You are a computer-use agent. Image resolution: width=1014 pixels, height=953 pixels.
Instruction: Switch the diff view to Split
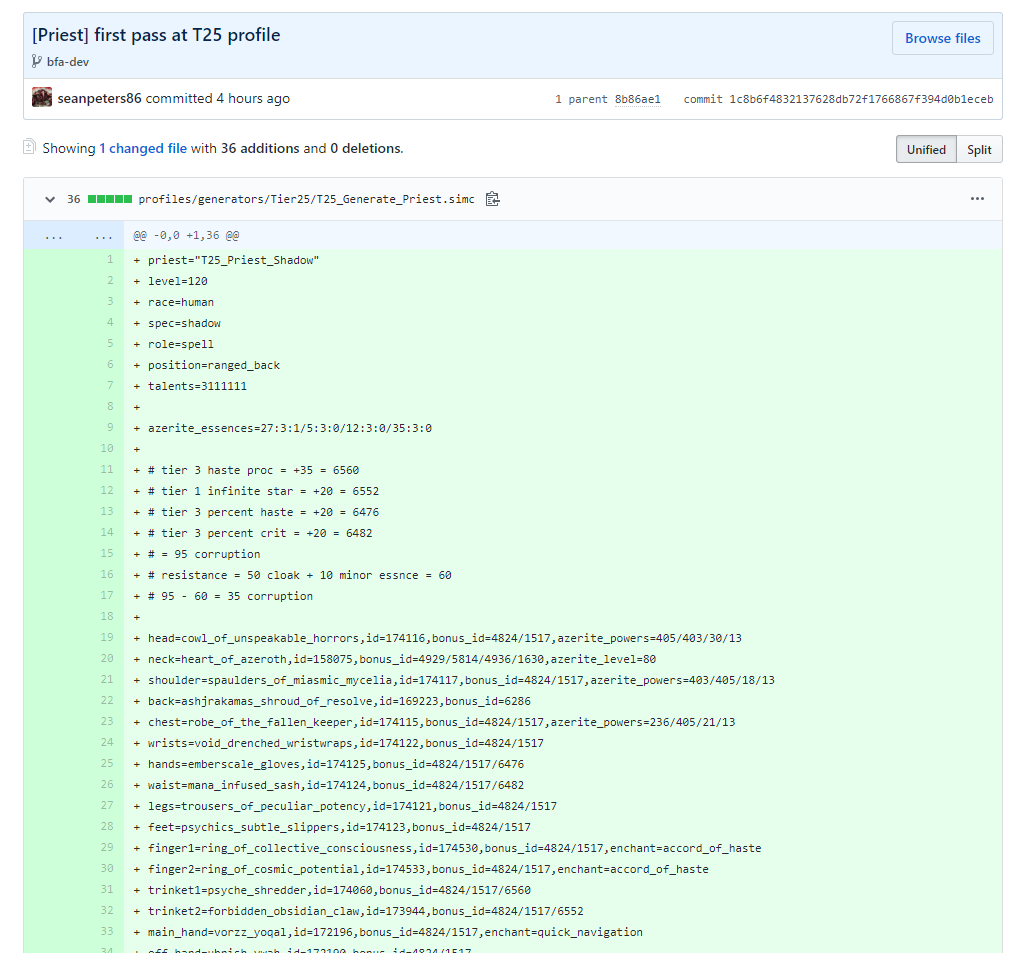[979, 149]
